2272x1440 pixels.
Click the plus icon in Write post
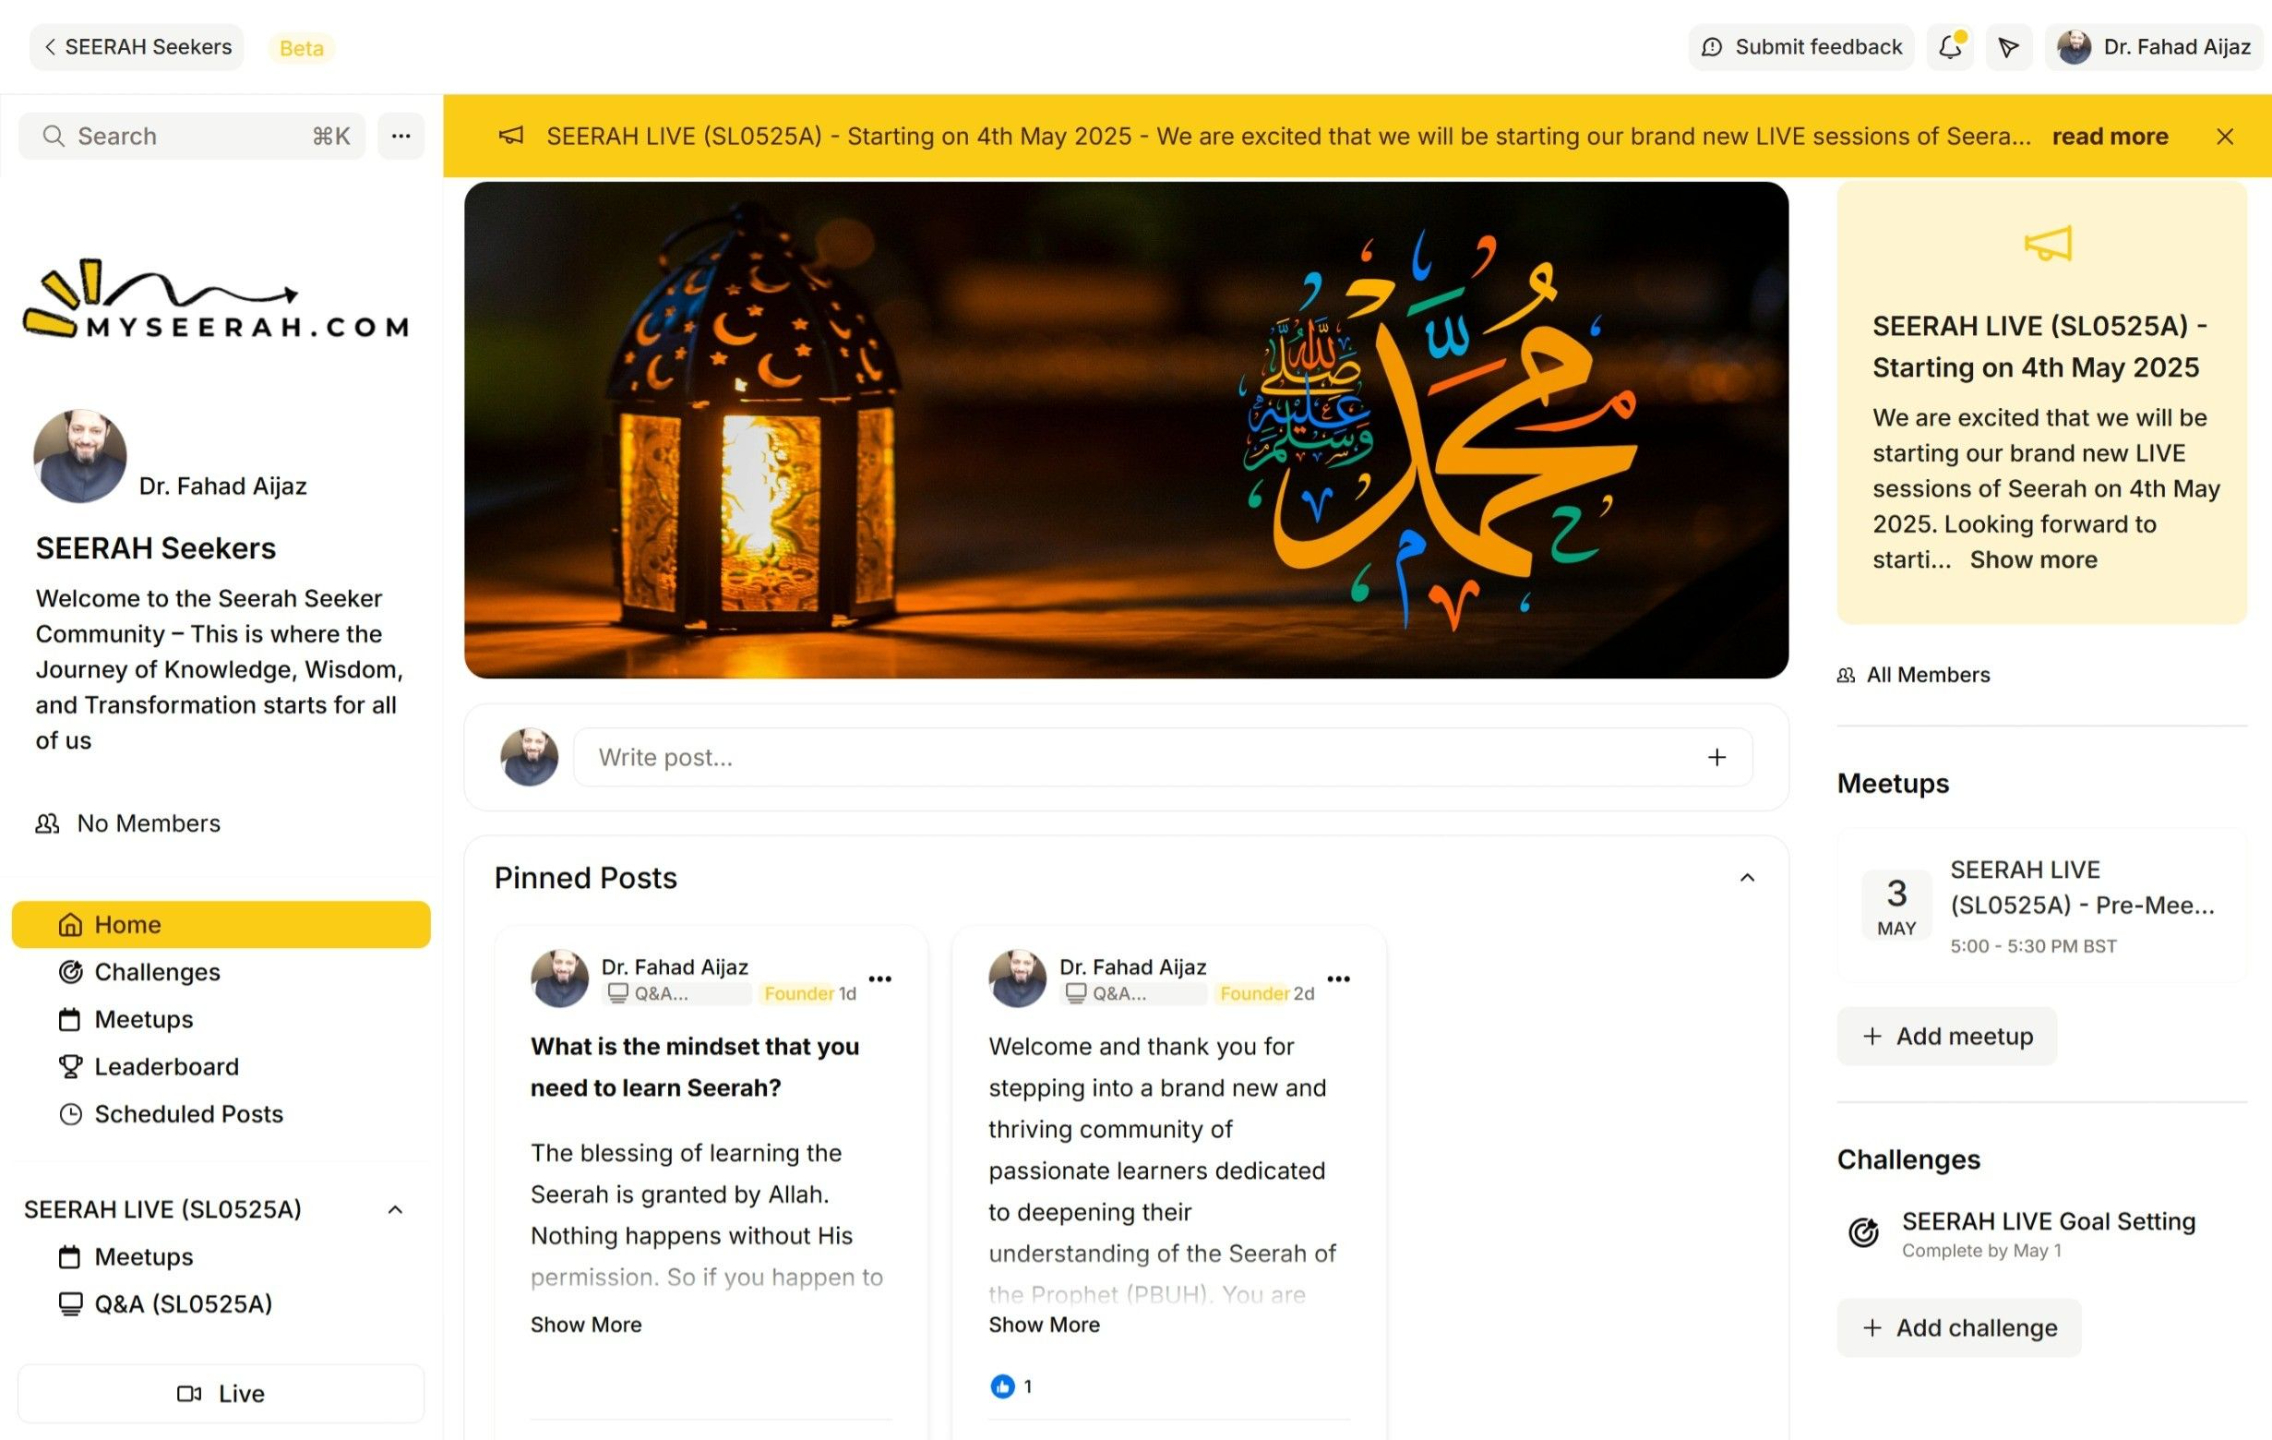point(1717,757)
